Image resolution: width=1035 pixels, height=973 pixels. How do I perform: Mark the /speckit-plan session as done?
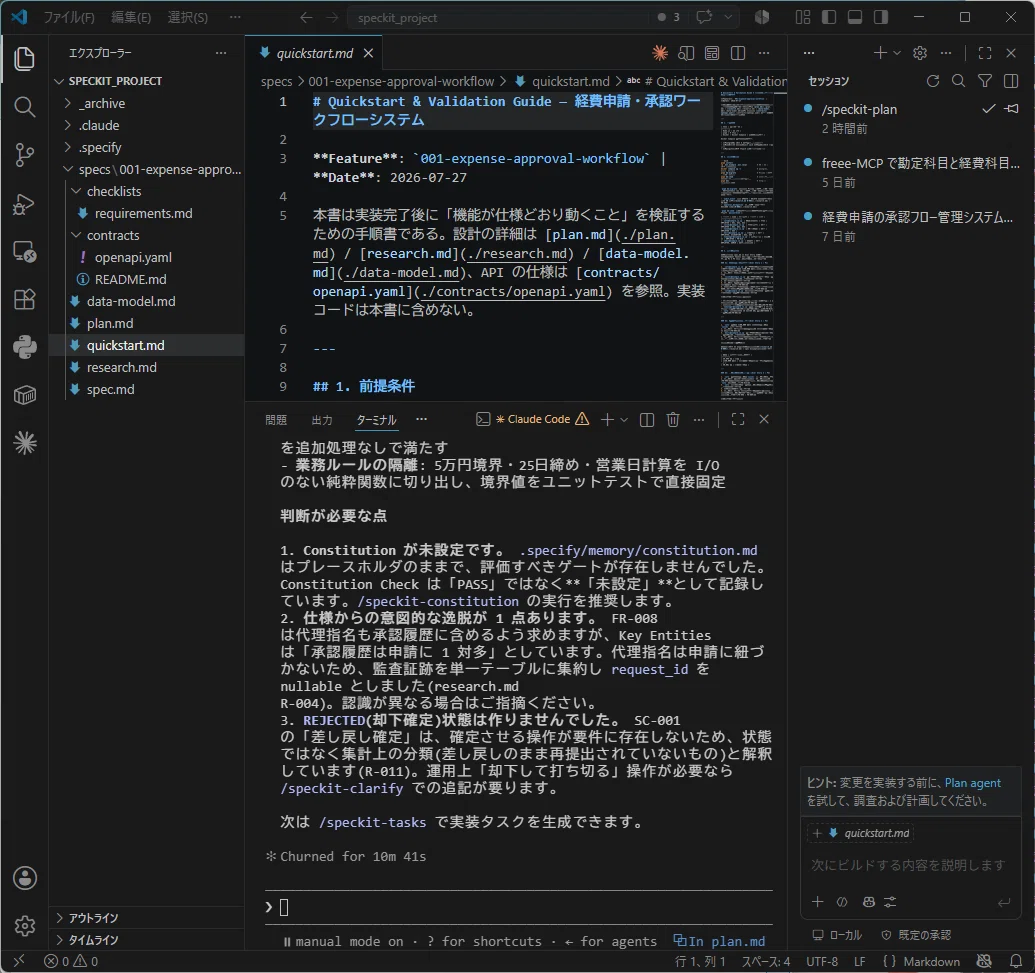coord(988,109)
